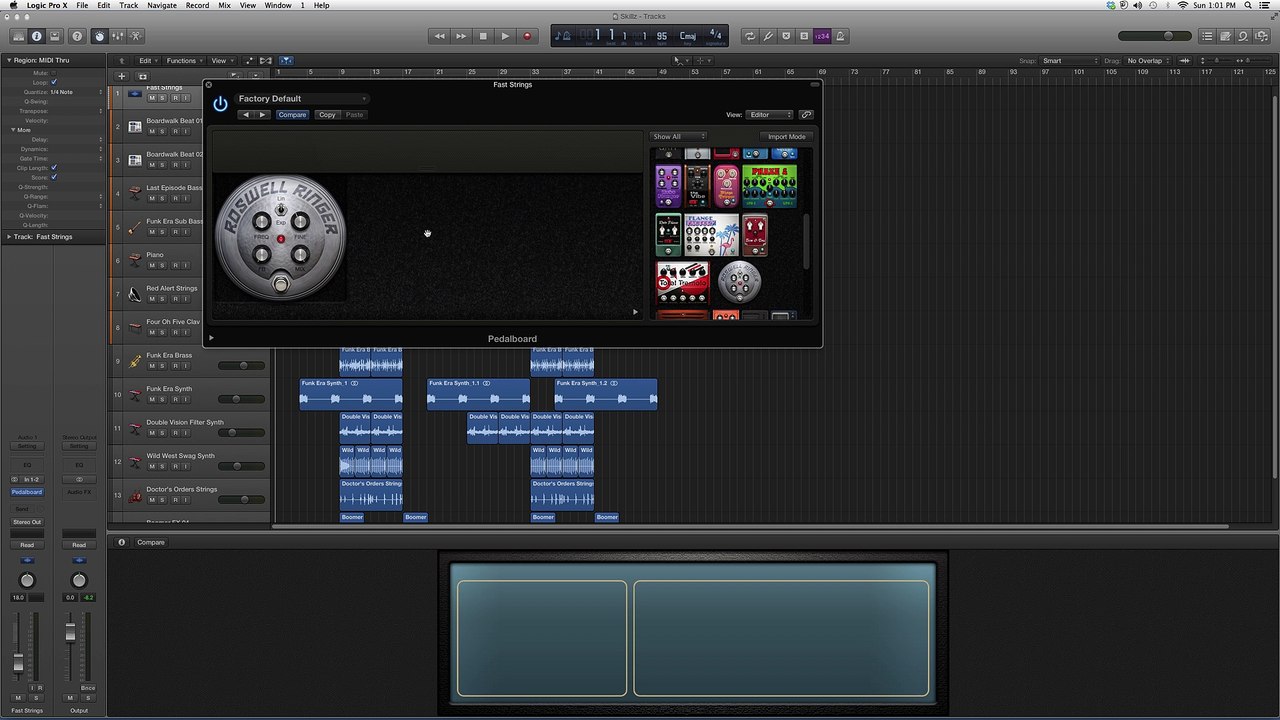The width and height of the screenshot is (1280, 720).
Task: Click the Record transport button
Action: point(527,36)
